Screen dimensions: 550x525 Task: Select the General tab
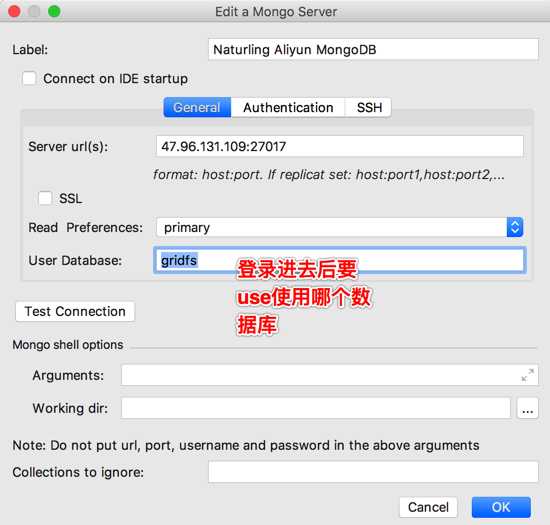[197, 107]
